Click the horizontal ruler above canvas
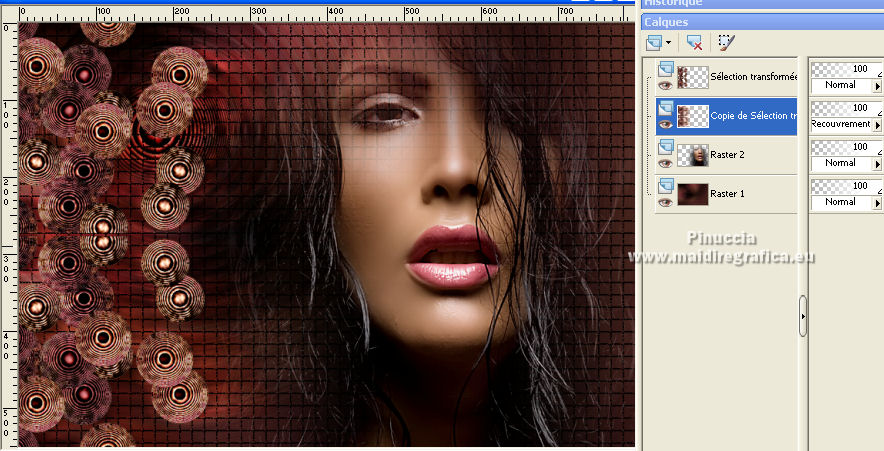Image resolution: width=884 pixels, height=451 pixels. coord(327,14)
